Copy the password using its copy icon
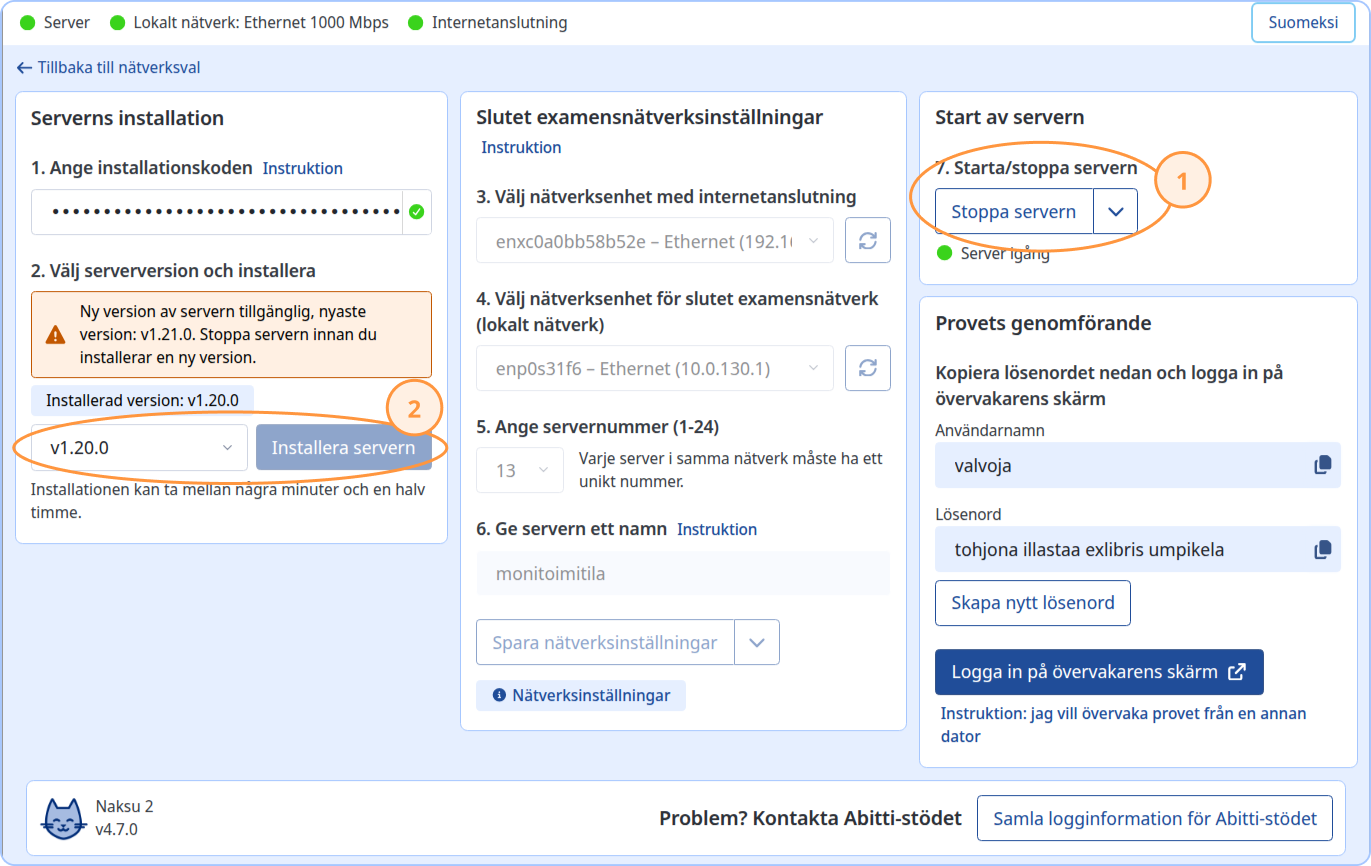This screenshot has height=866, width=1371. point(1322,549)
